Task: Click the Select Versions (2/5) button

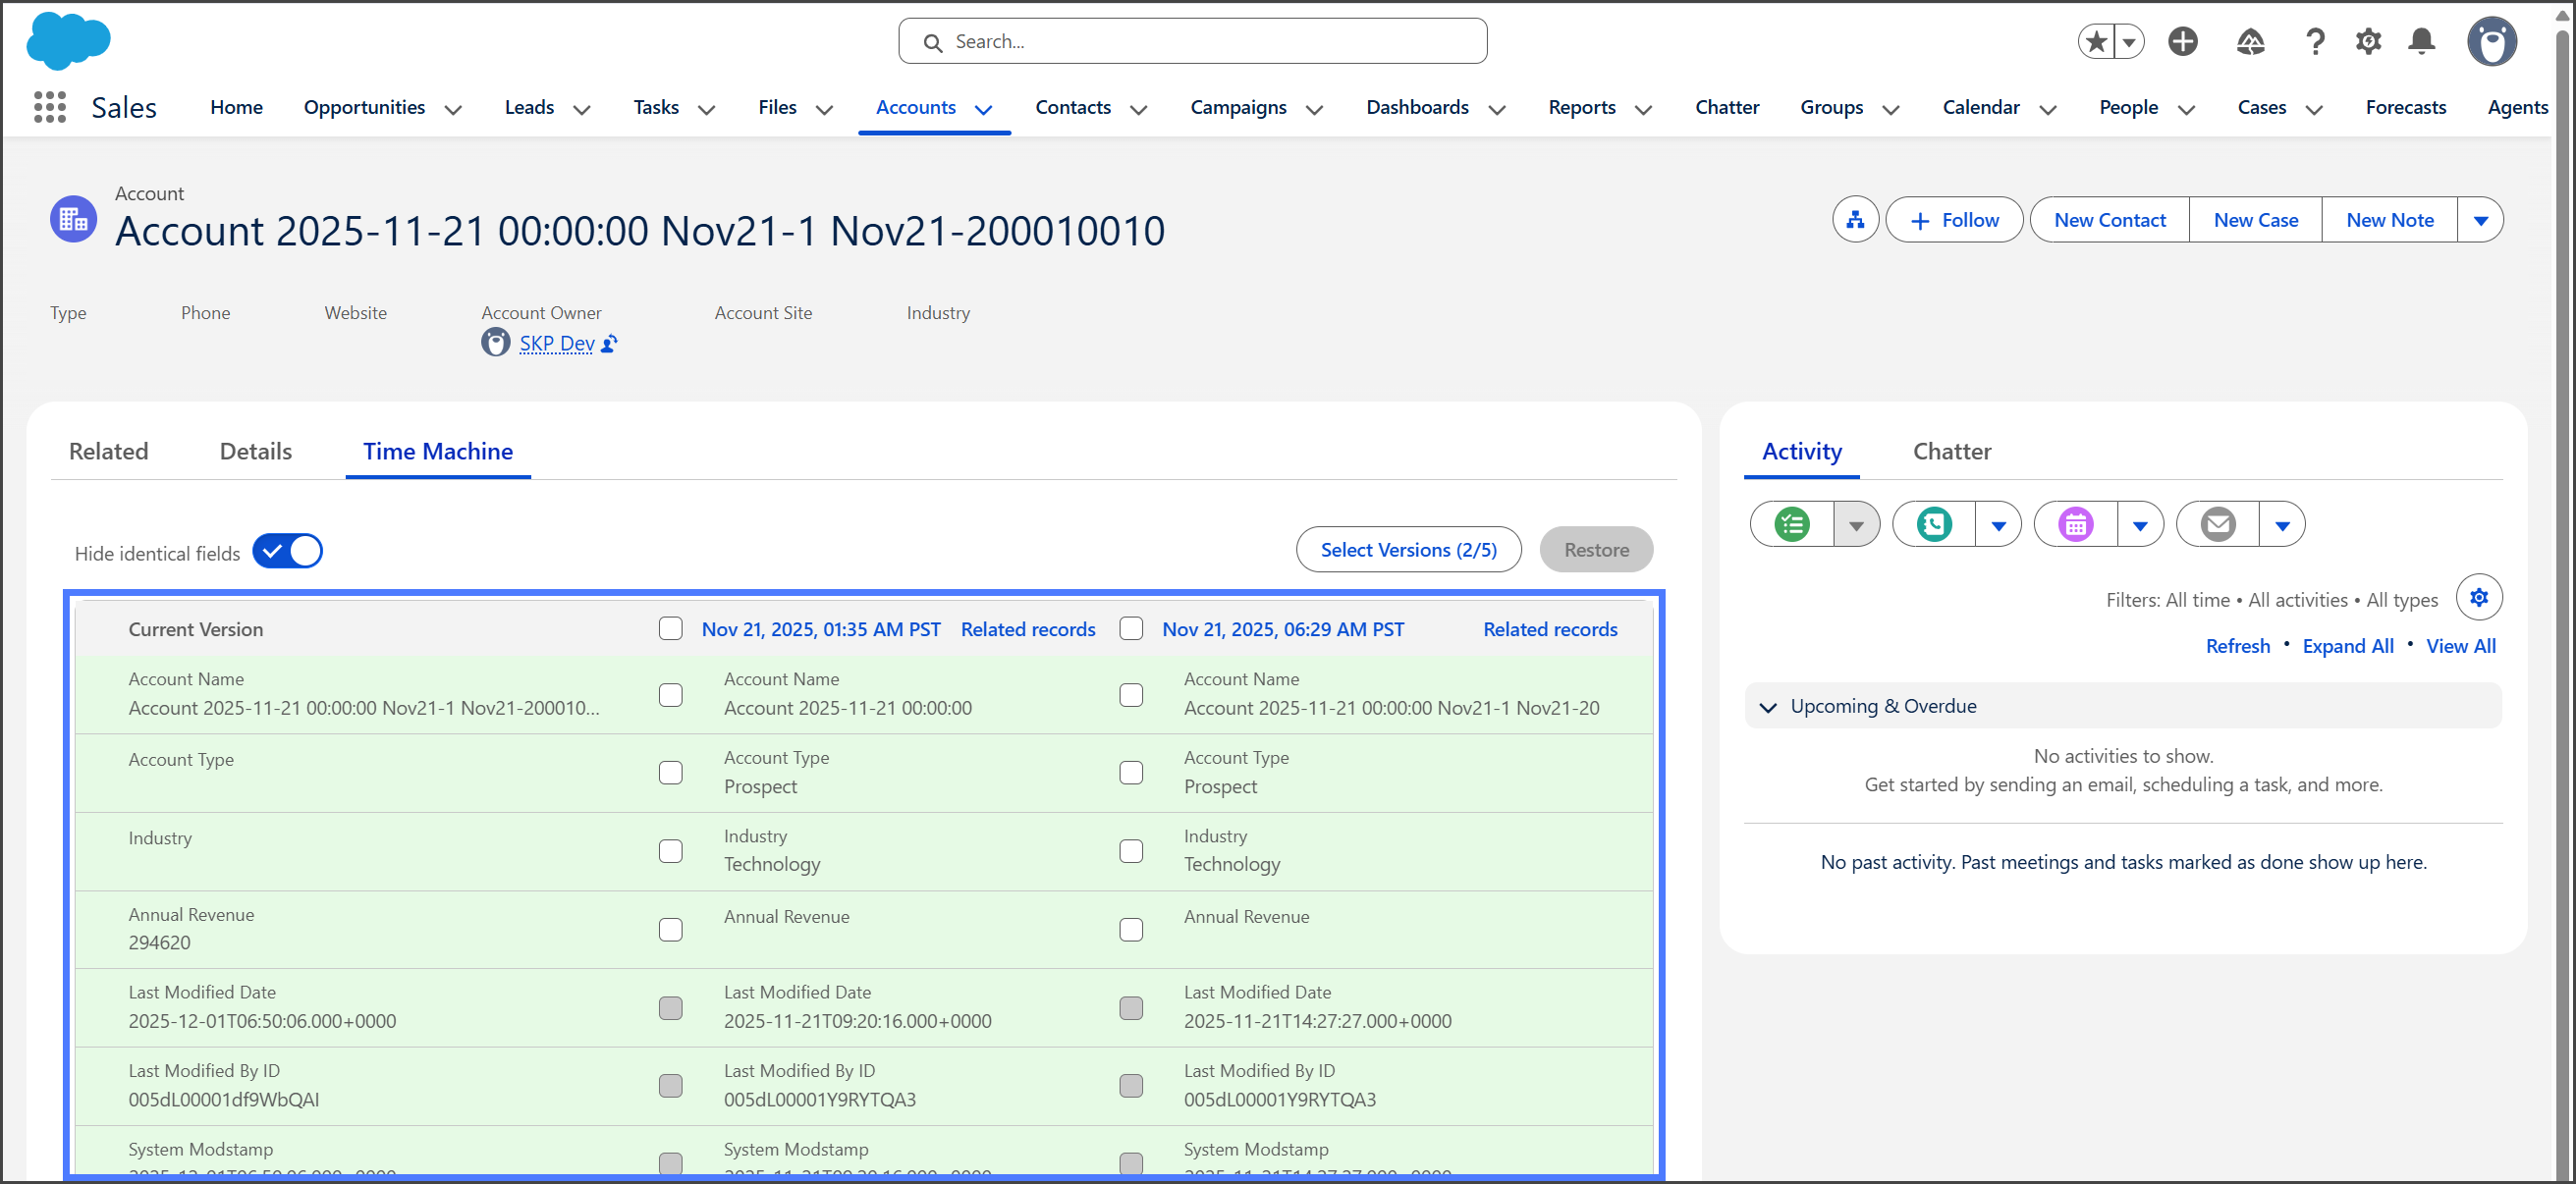Action: (1408, 550)
